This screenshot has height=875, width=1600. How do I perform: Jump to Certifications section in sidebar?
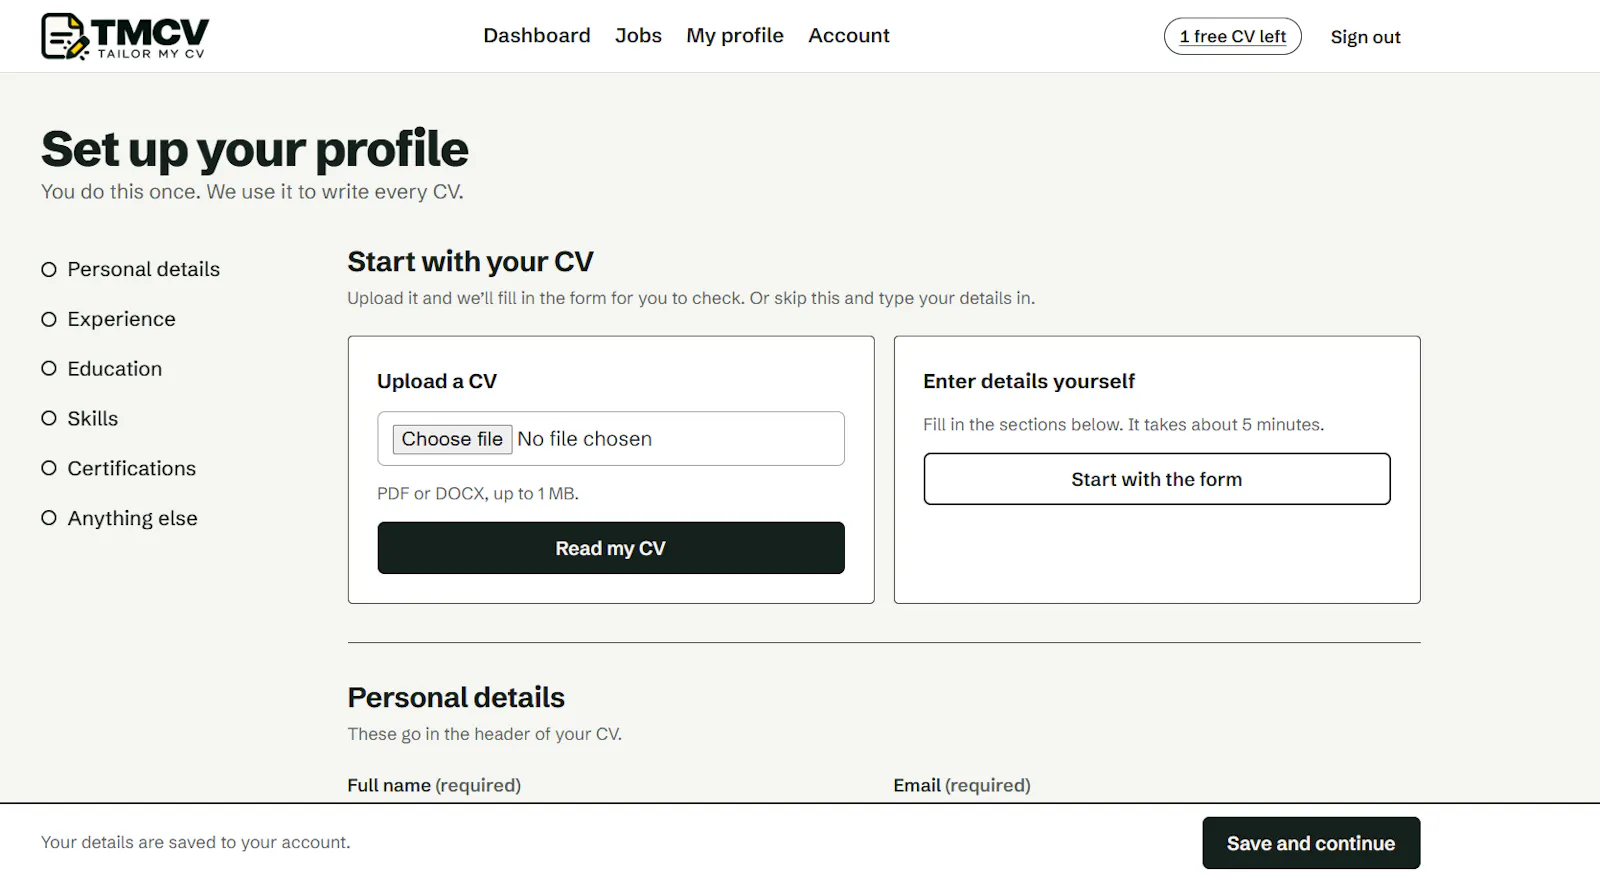131,469
